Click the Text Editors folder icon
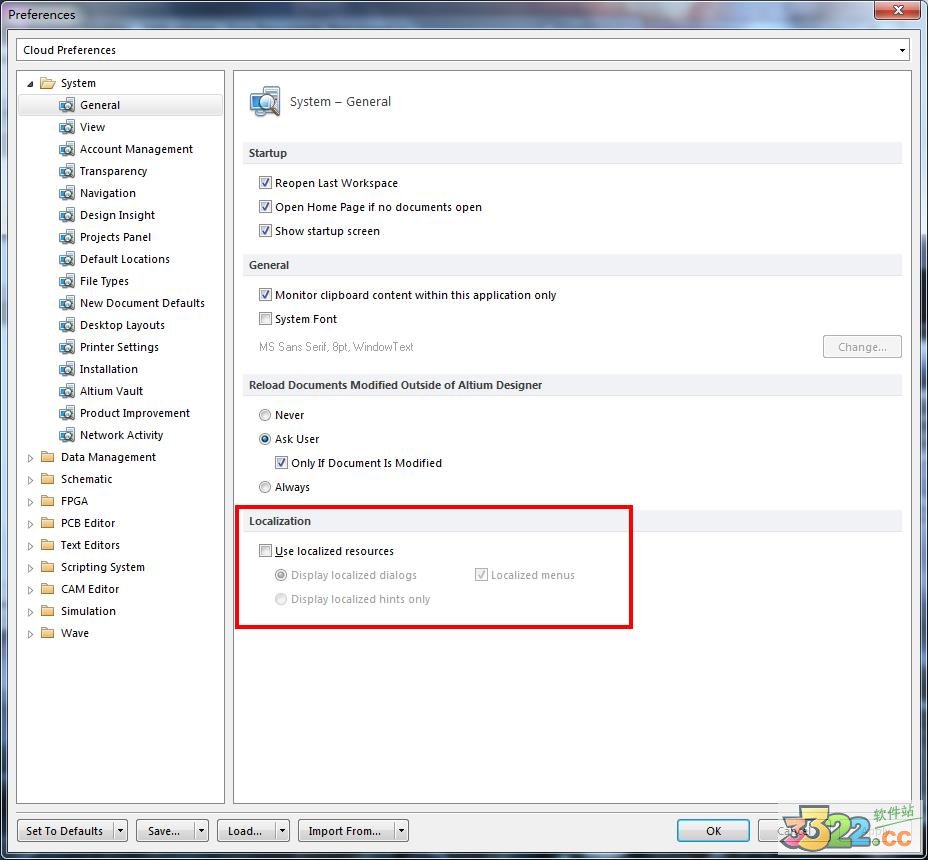 click(47, 545)
